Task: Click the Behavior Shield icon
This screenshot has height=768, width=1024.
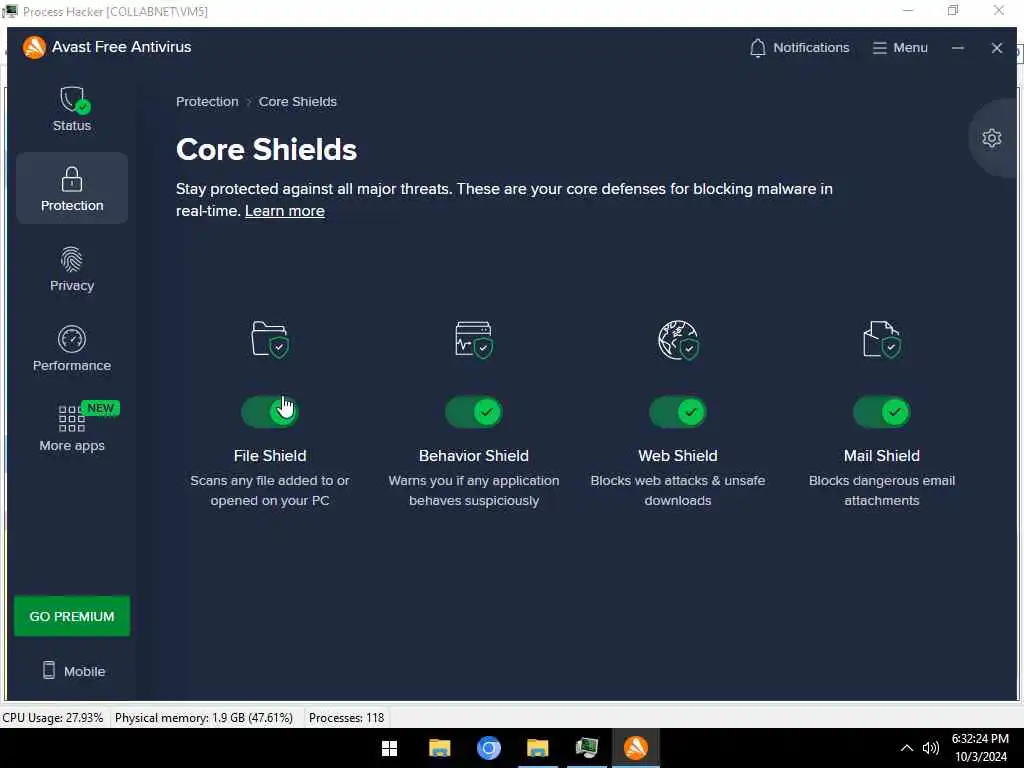Action: (473, 339)
